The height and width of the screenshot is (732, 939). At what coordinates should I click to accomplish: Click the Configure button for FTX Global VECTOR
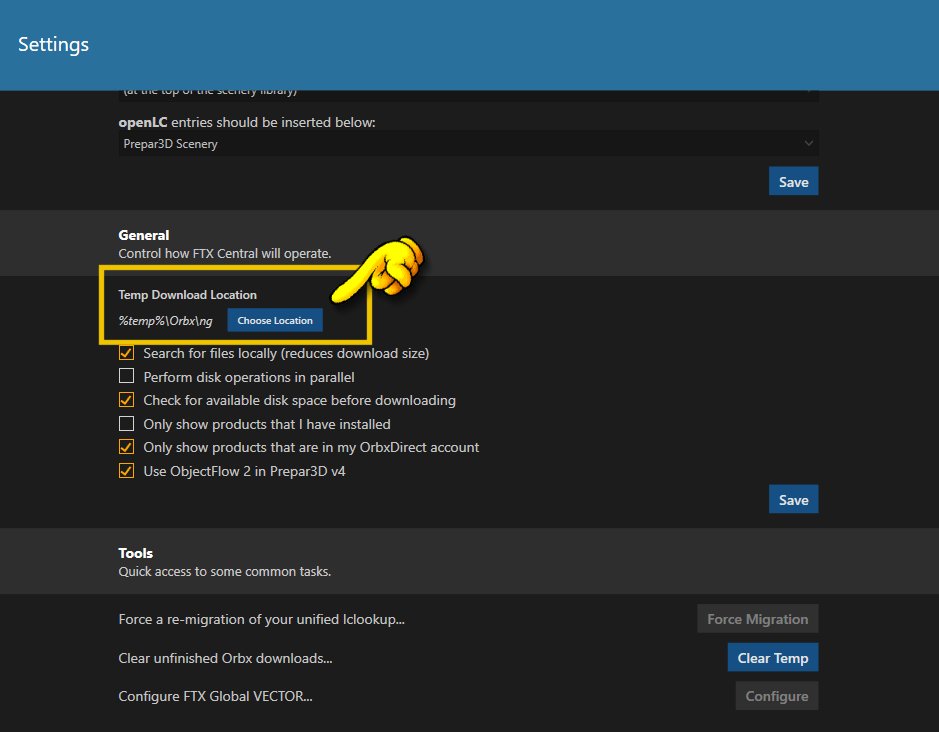pyautogui.click(x=777, y=696)
